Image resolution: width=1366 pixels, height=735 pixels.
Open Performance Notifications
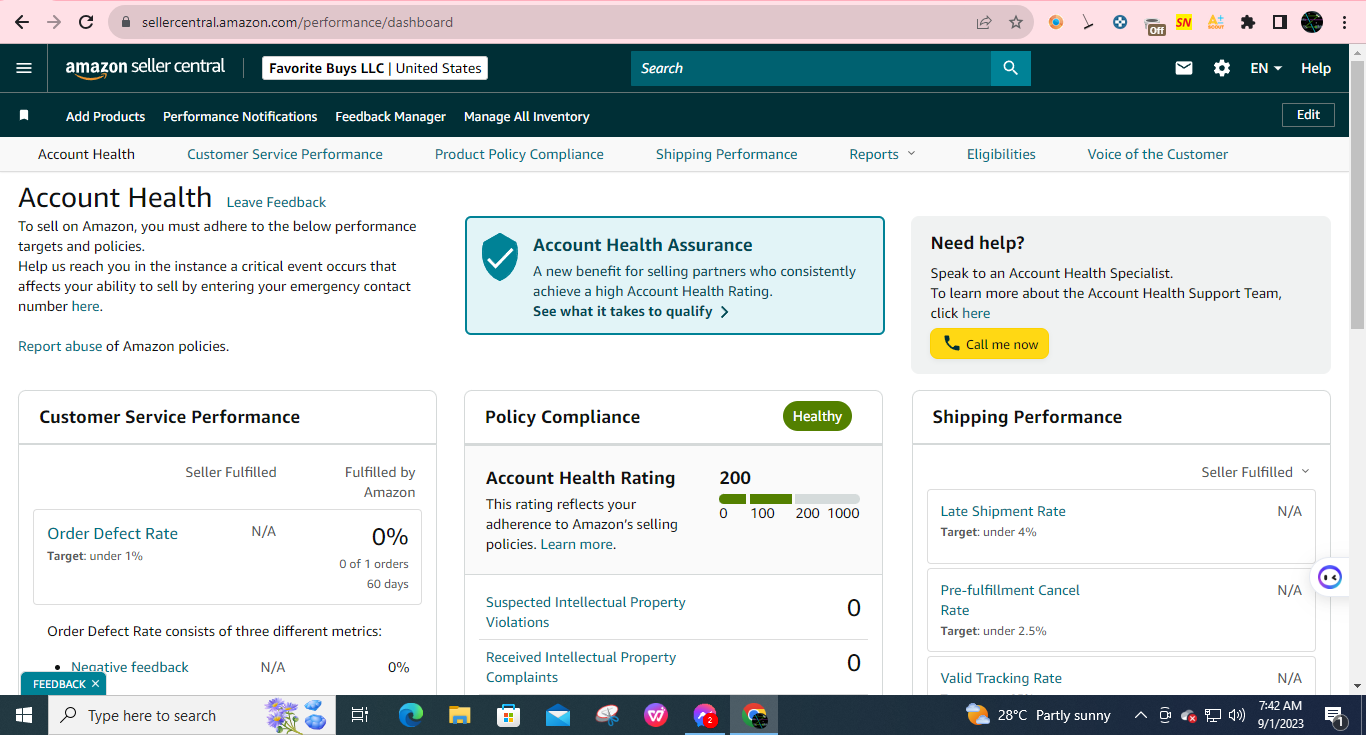coord(240,116)
